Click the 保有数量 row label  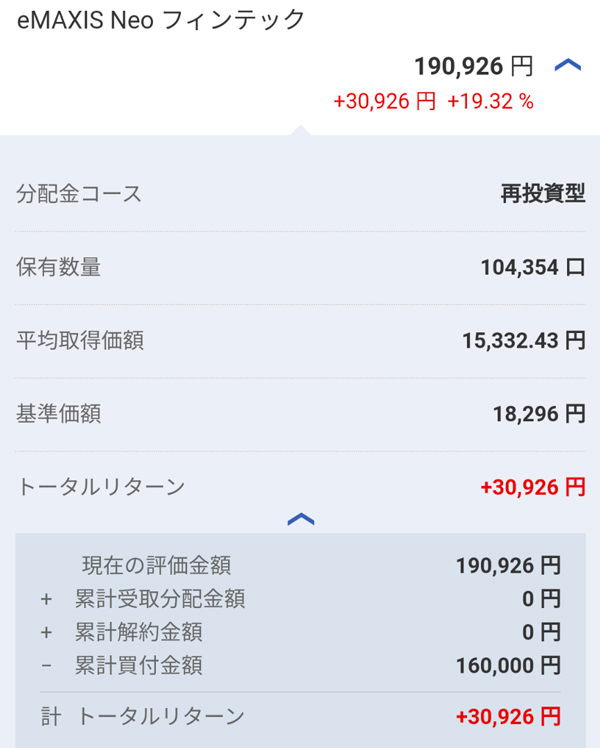(x=59, y=267)
